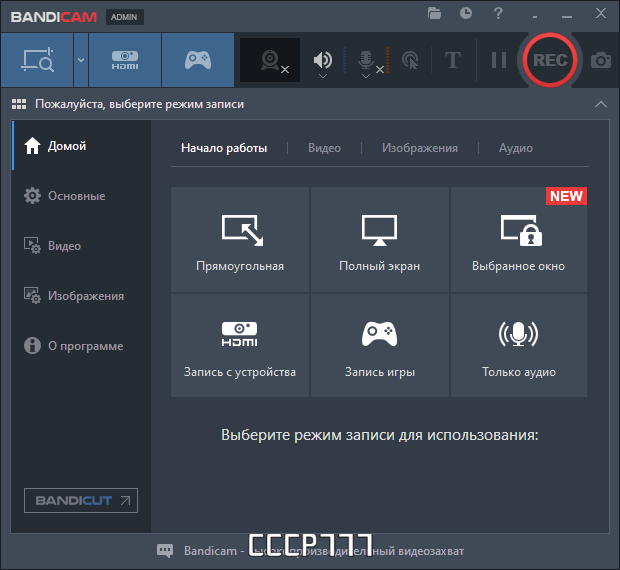Image resolution: width=620 pixels, height=570 pixels.
Task: Choose the Запись игры tile
Action: [380, 345]
